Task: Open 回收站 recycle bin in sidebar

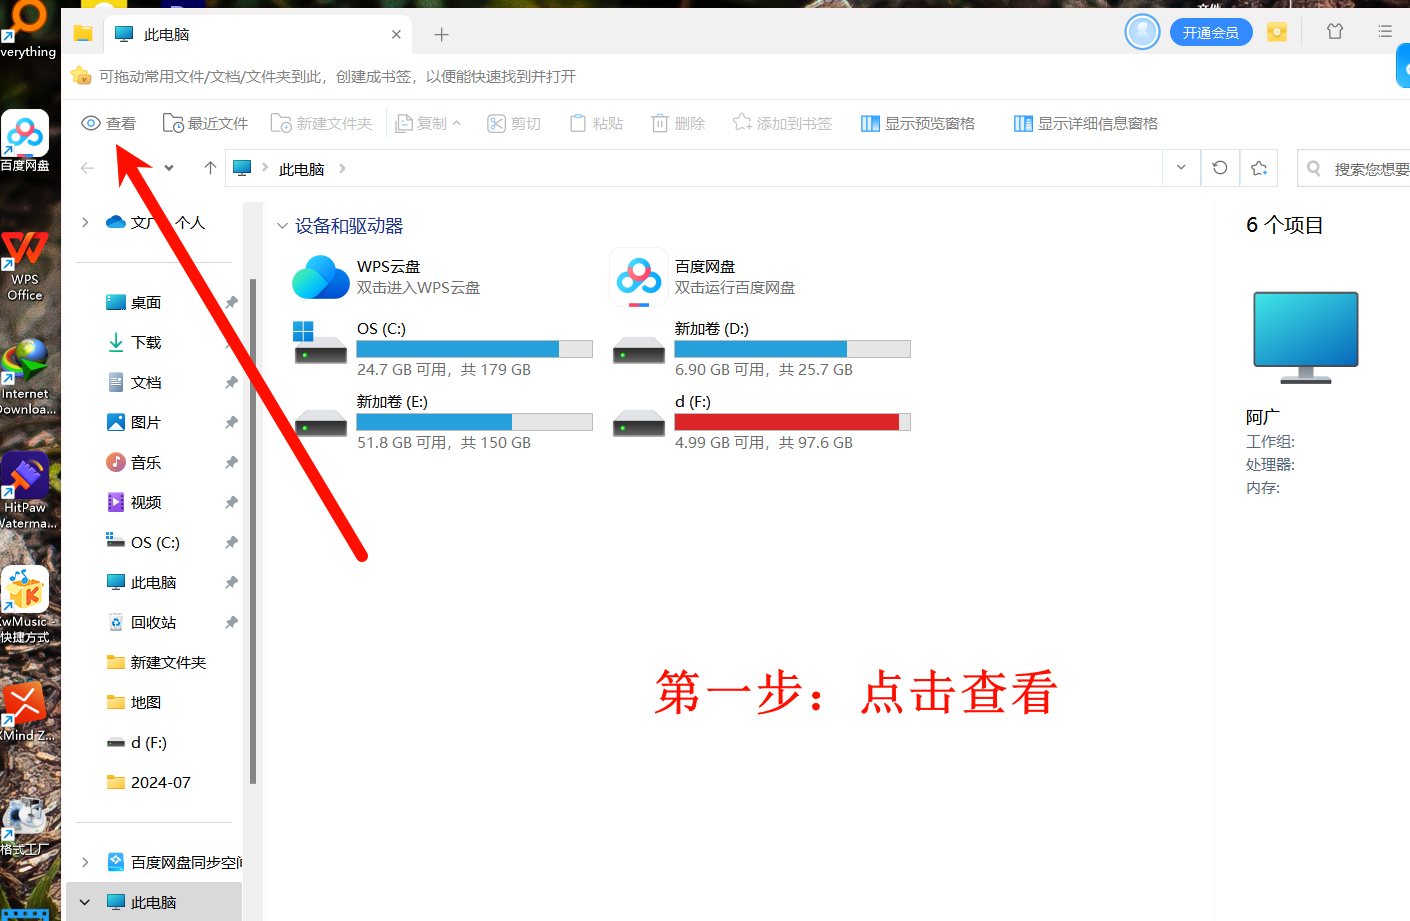Action: coord(153,622)
